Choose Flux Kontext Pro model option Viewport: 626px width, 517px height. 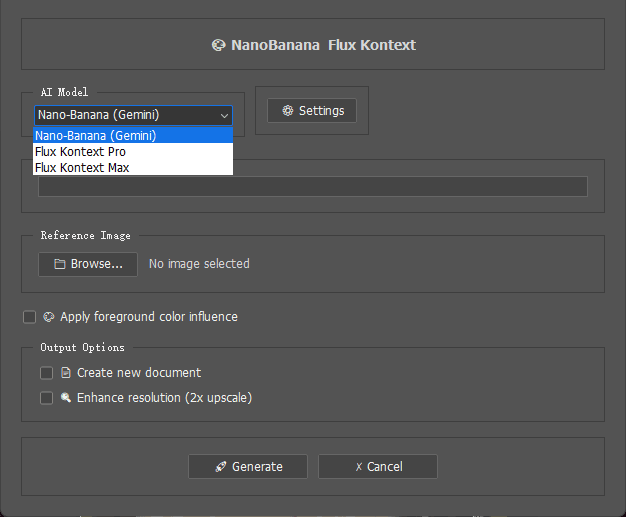[133, 151]
